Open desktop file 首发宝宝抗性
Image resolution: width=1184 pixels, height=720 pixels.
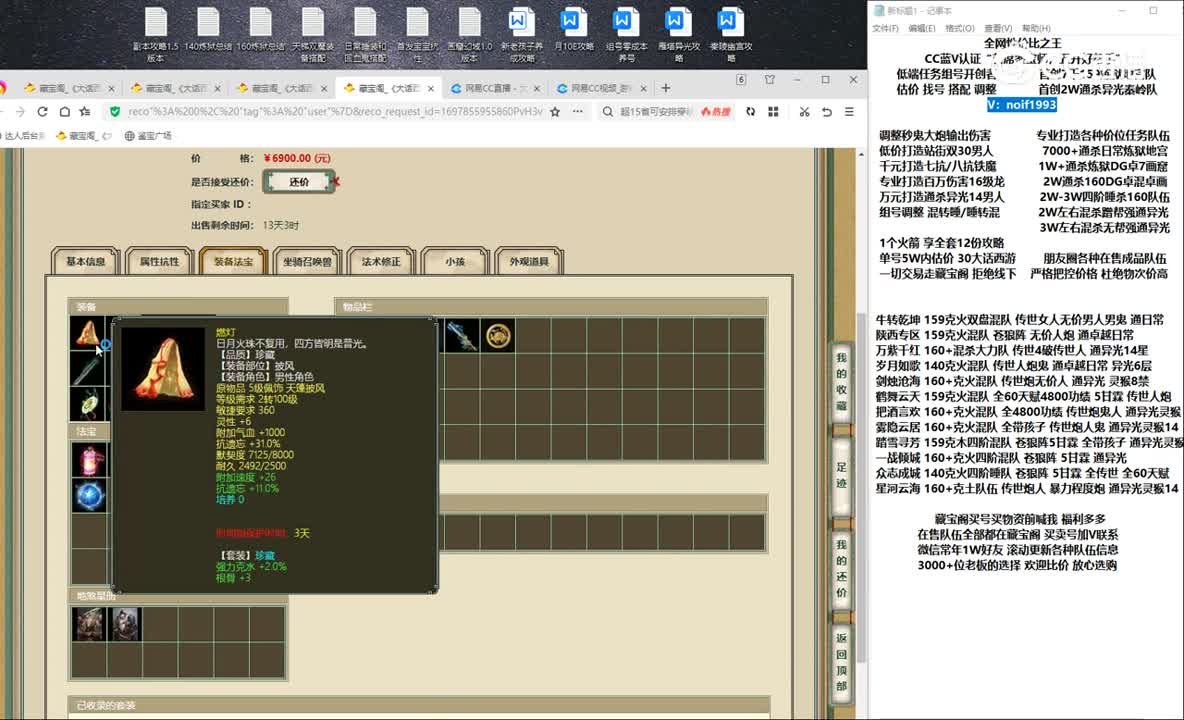tap(417, 35)
